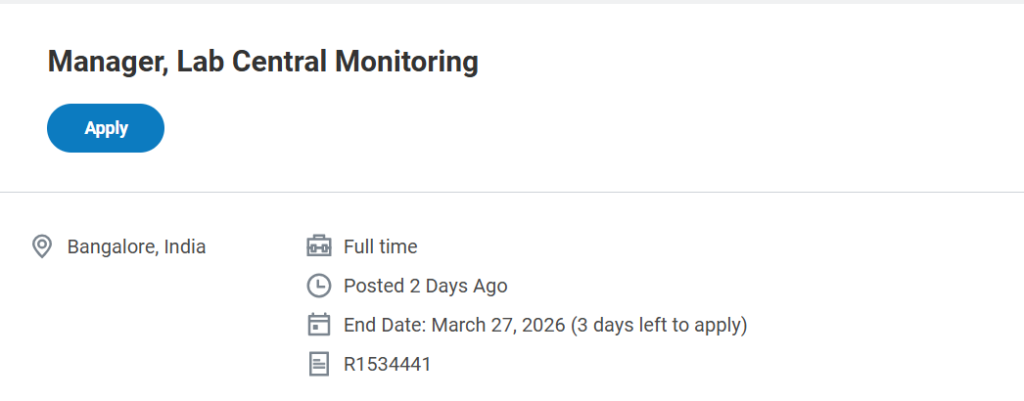Click the blue Apply button
The image size is (1024, 401).
pyautogui.click(x=105, y=128)
